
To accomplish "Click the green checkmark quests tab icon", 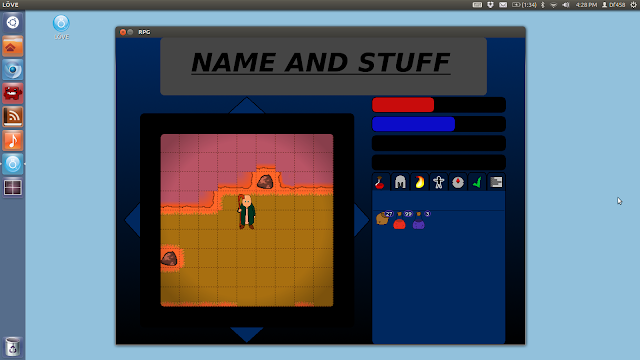I will (477, 182).
